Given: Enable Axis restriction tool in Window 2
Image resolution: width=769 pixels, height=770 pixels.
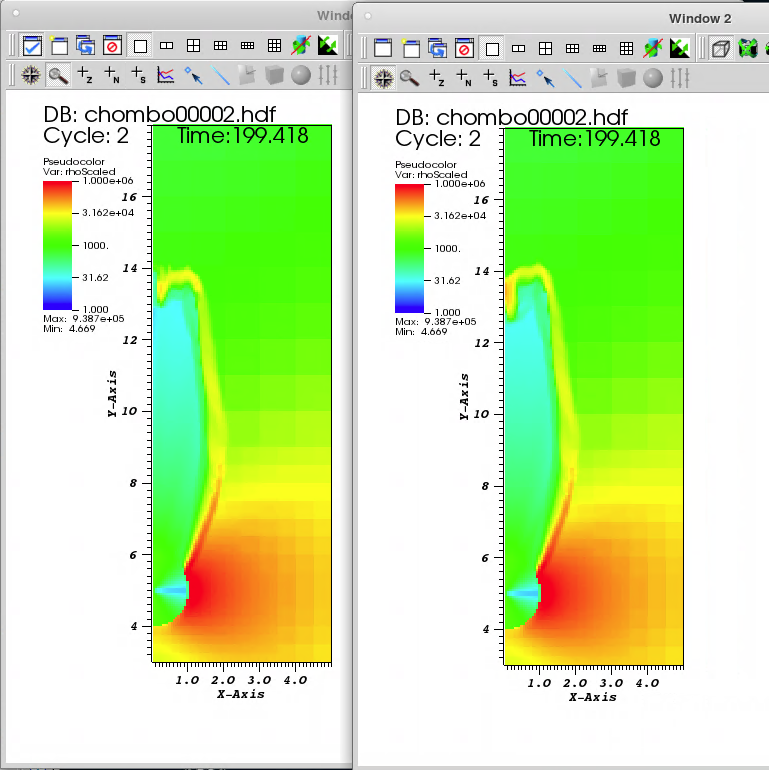Looking at the screenshot, I should pos(680,78).
